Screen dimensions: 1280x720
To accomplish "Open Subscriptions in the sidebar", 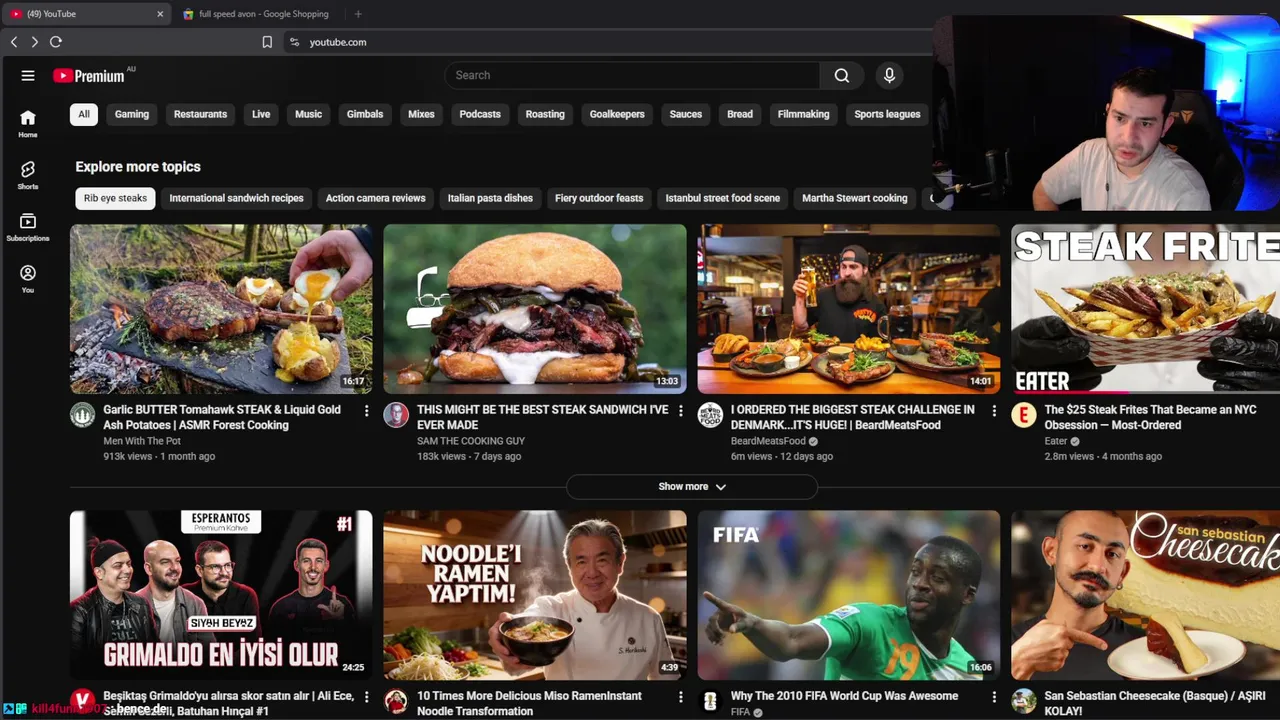I will pyautogui.click(x=28, y=227).
